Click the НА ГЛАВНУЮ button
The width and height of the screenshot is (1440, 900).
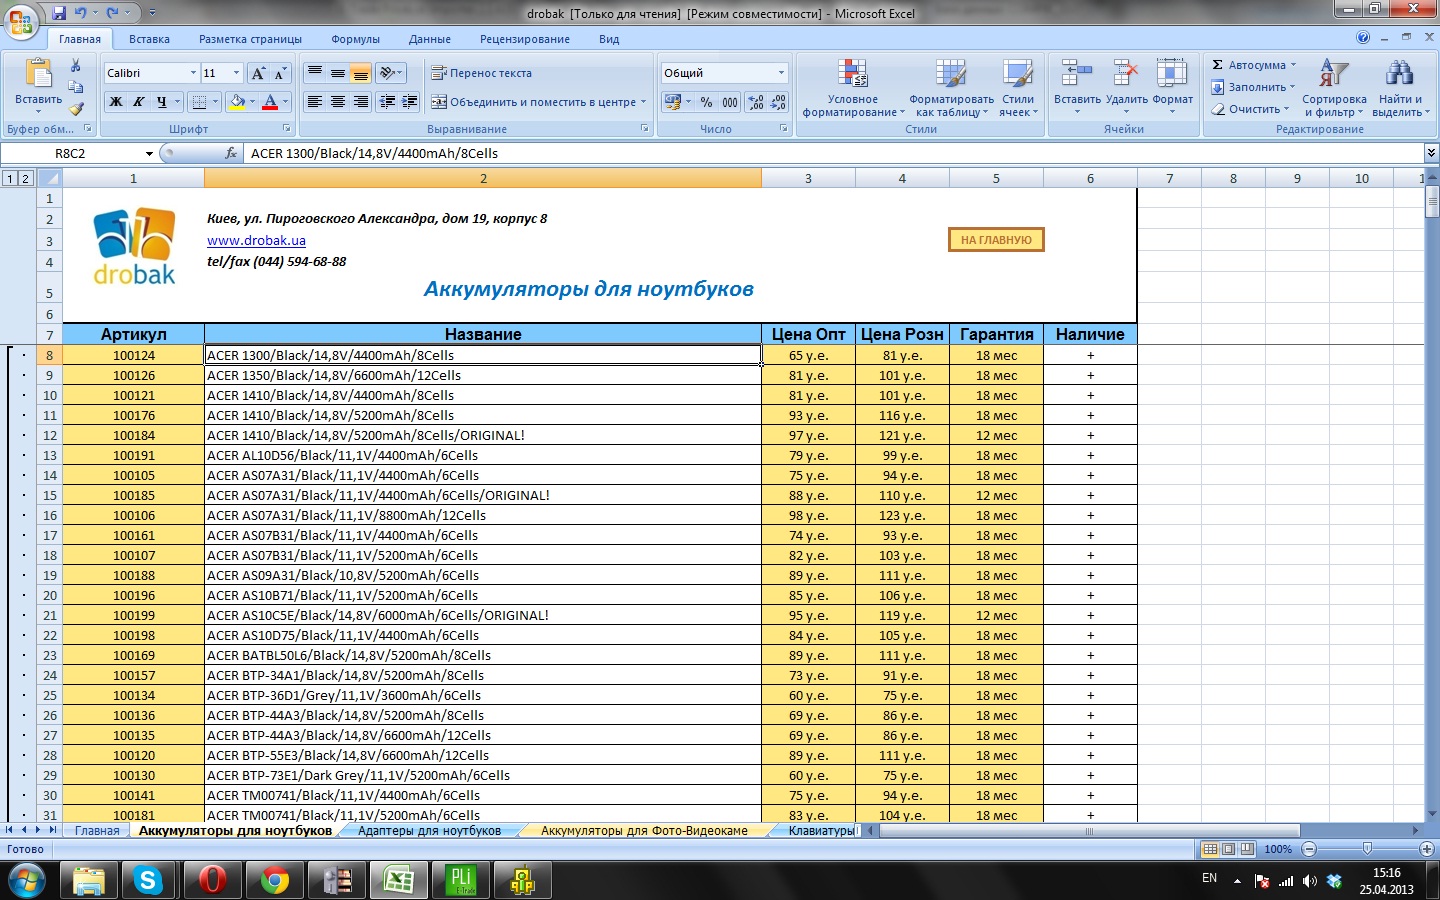tap(996, 240)
